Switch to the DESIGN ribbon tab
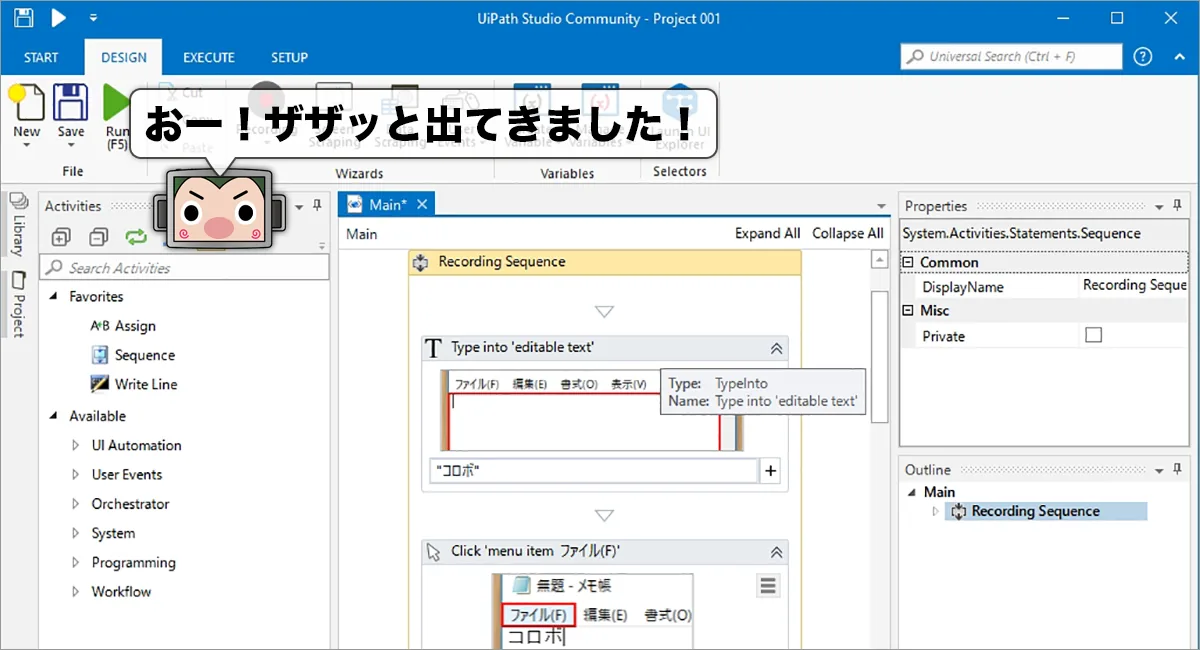The image size is (1200, 650). point(124,57)
